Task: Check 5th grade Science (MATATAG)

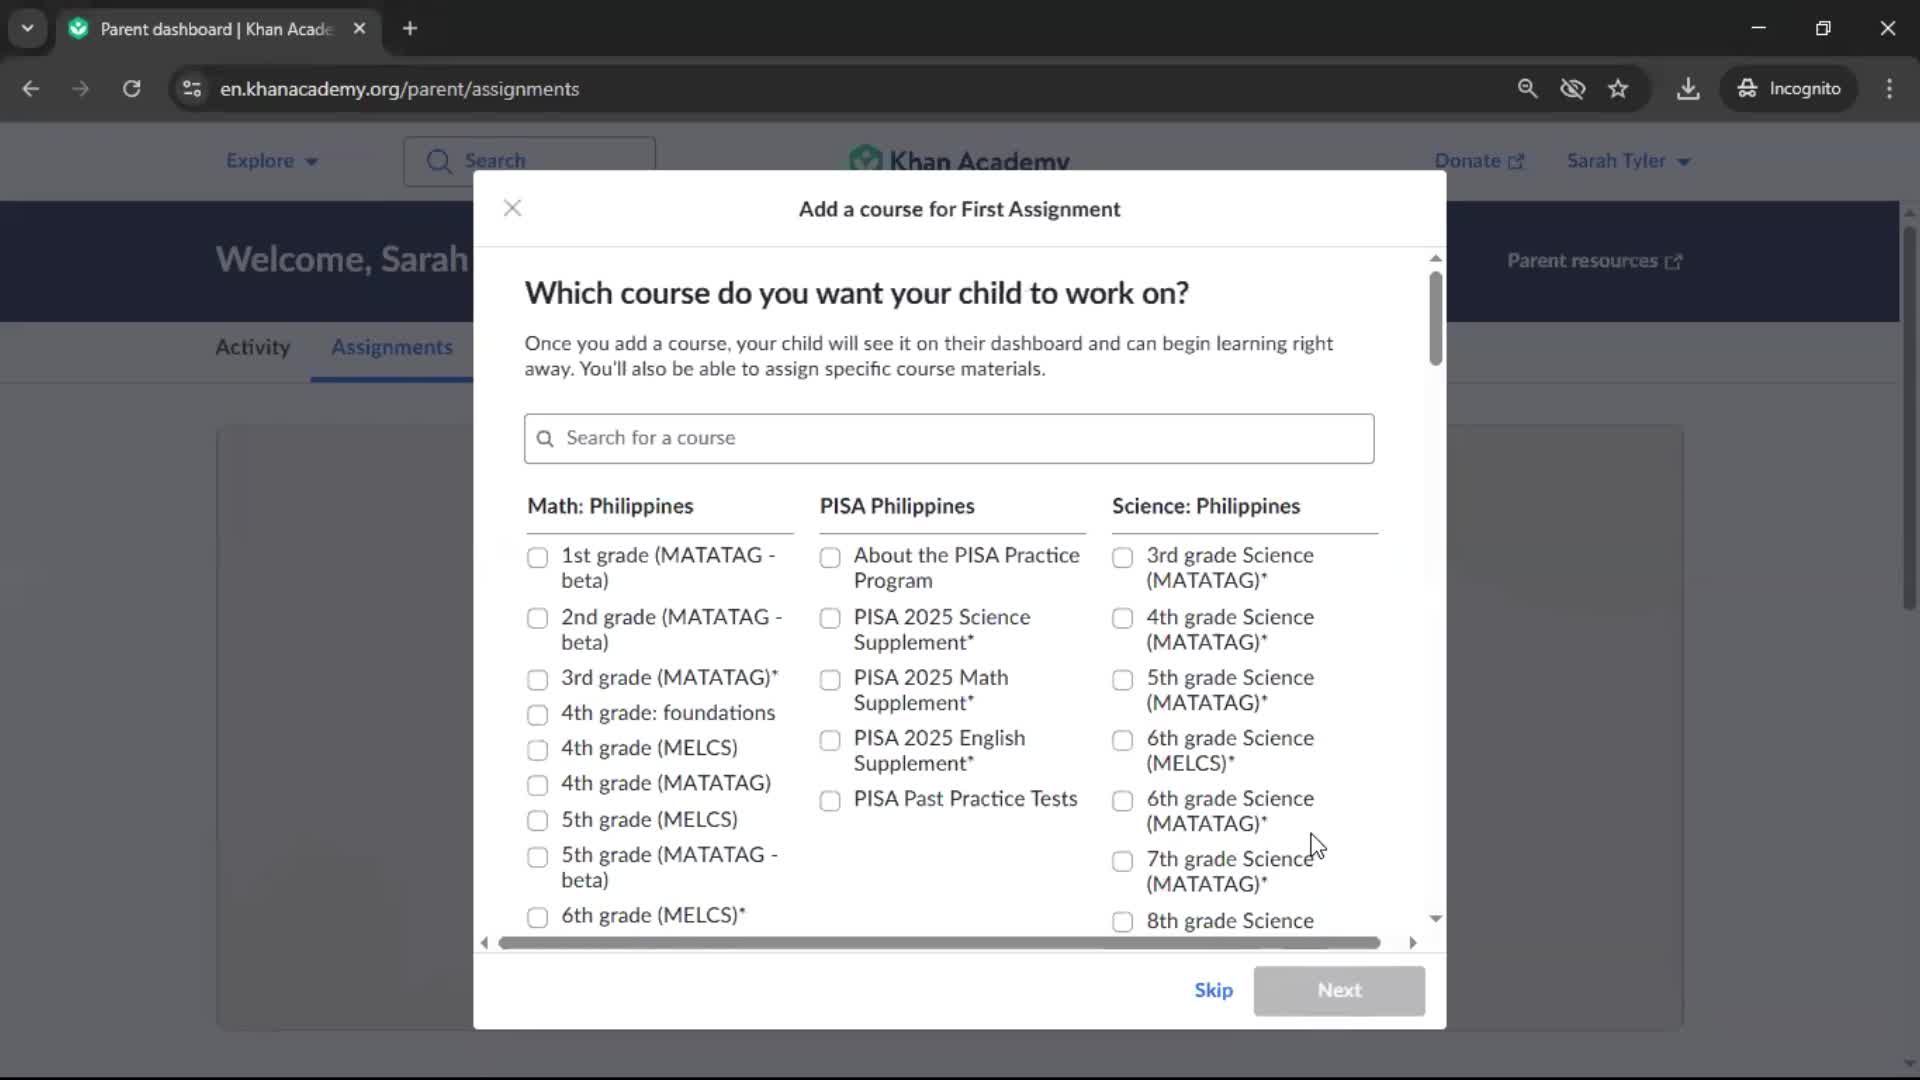Action: pos(1122,680)
